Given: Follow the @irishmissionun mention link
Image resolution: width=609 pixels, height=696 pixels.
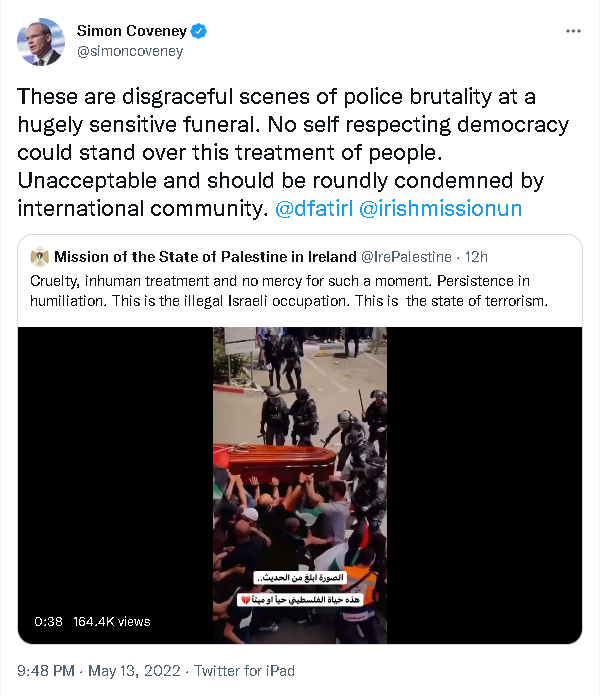Looking at the screenshot, I should click(440, 209).
